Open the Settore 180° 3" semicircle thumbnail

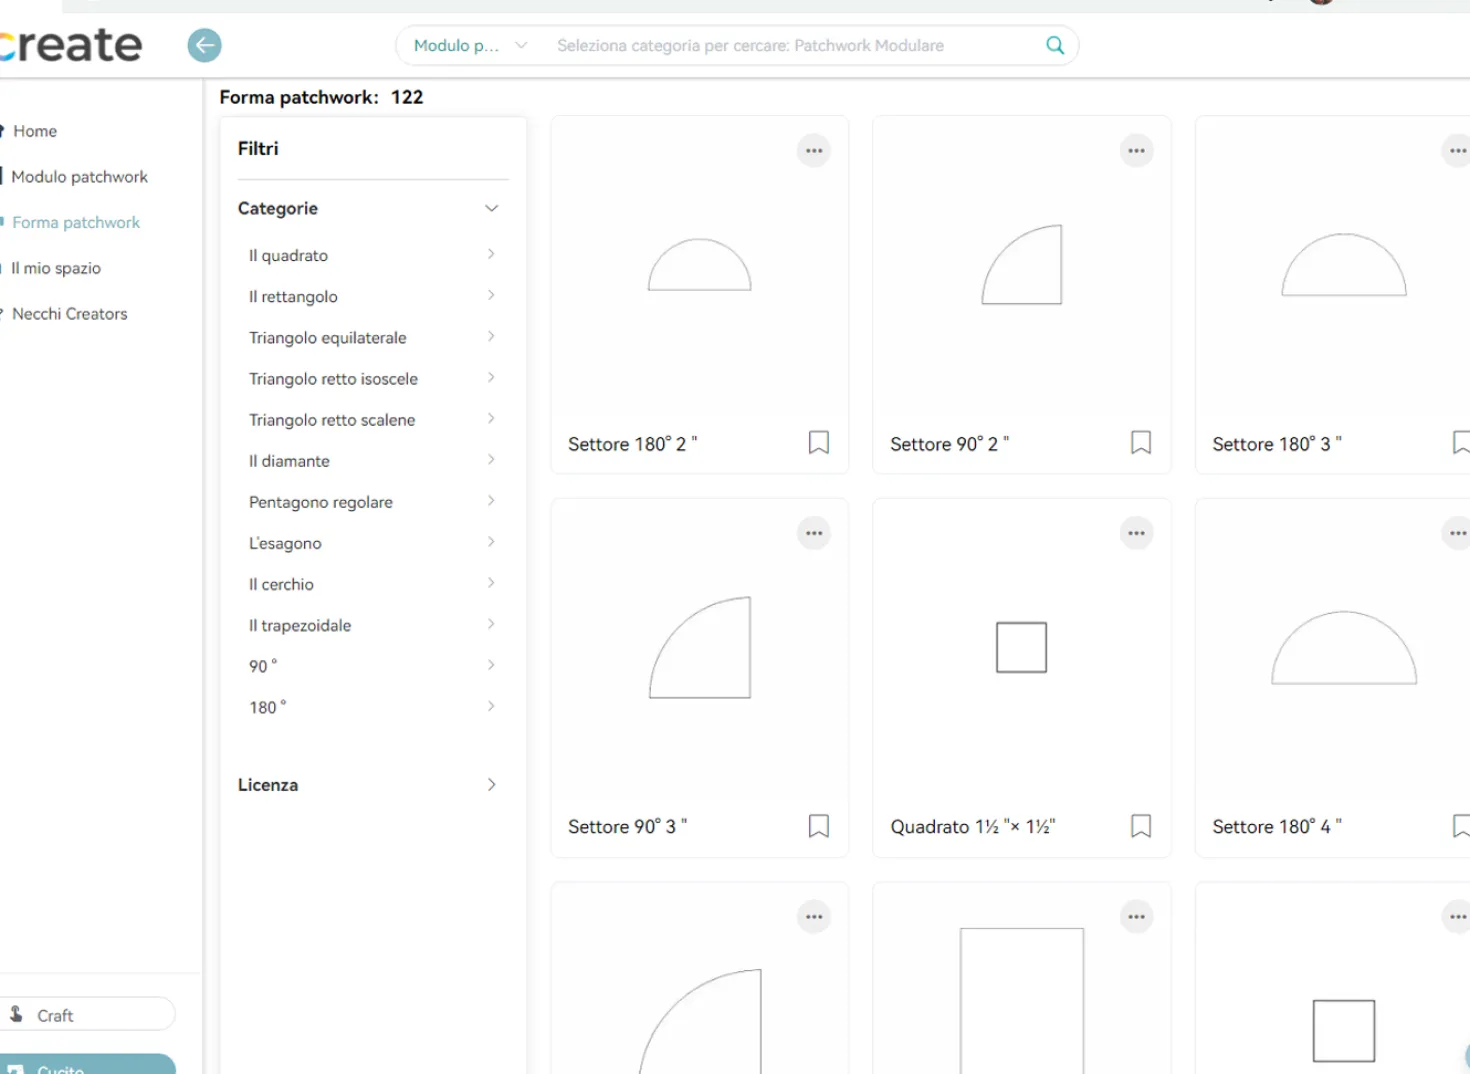[1344, 265]
